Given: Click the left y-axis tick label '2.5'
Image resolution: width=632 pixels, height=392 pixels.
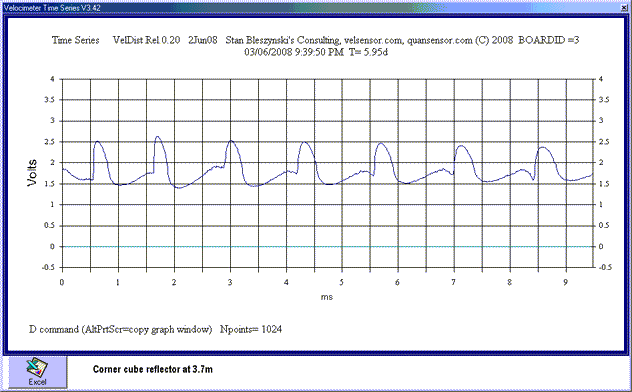Looking at the screenshot, I should [49, 142].
